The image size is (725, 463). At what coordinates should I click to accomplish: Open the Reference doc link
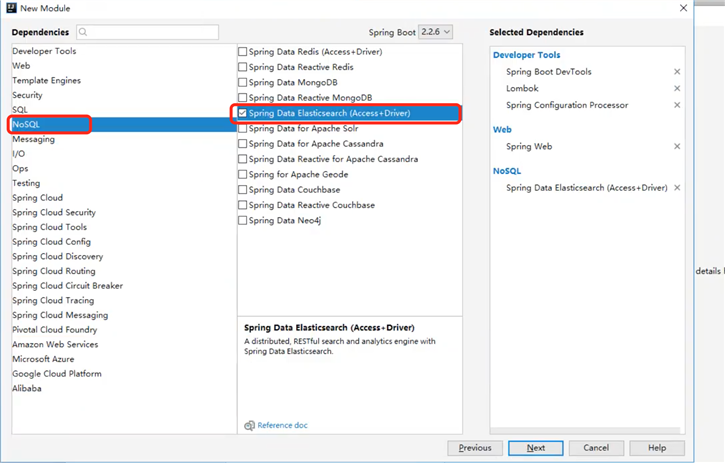[283, 426]
